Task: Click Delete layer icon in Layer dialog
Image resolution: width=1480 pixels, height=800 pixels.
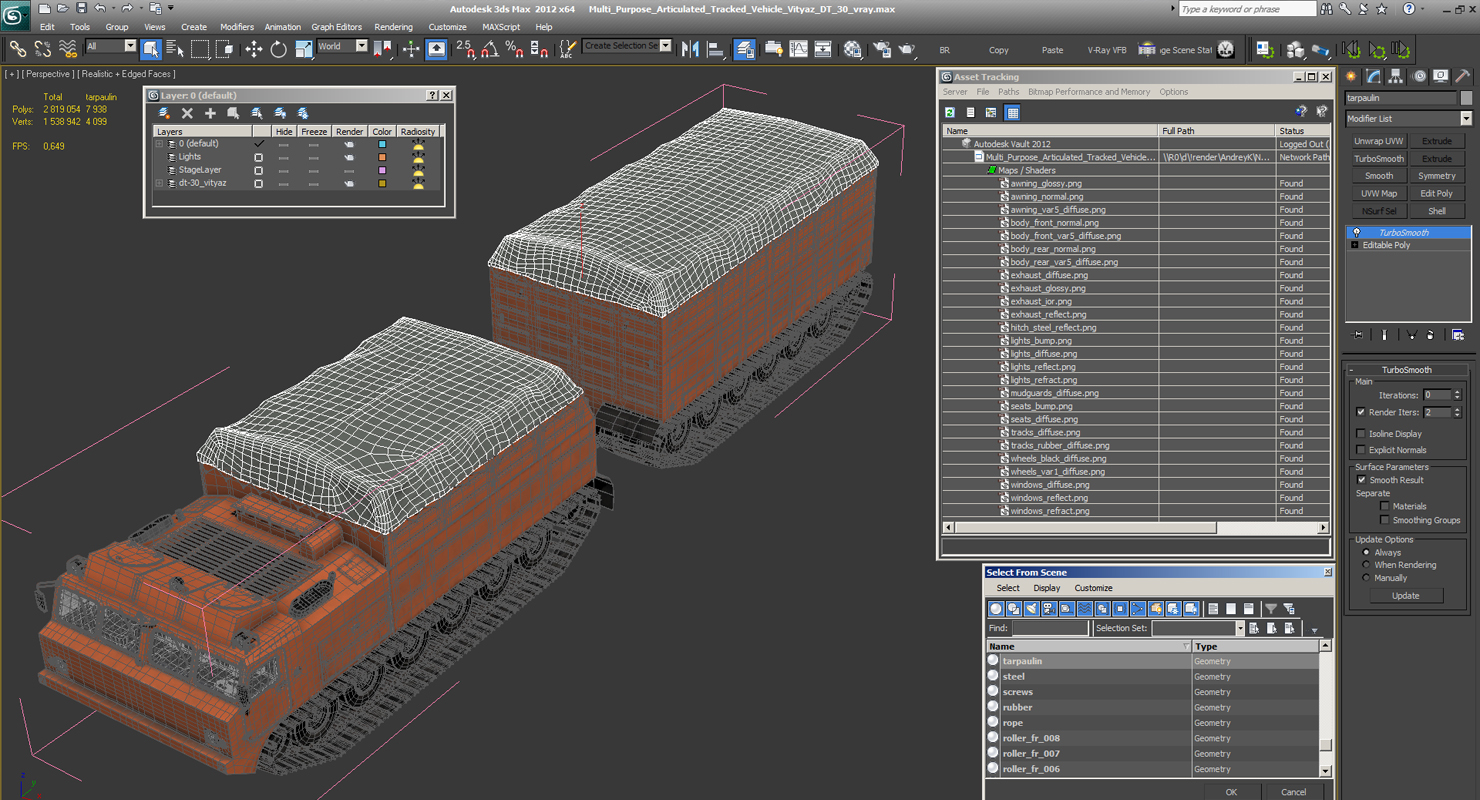Action: (187, 113)
